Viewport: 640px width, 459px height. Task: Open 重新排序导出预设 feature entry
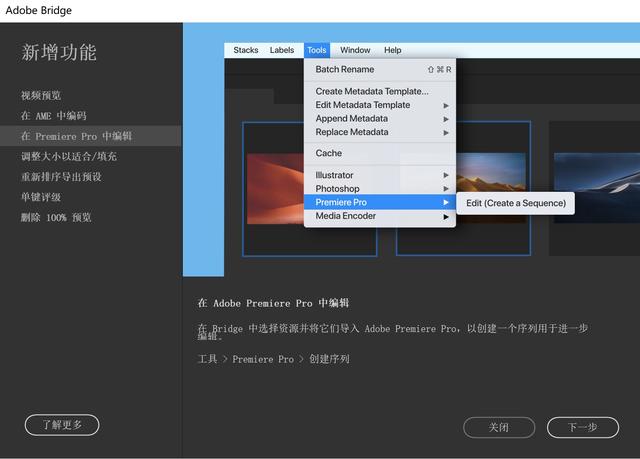coord(61,177)
